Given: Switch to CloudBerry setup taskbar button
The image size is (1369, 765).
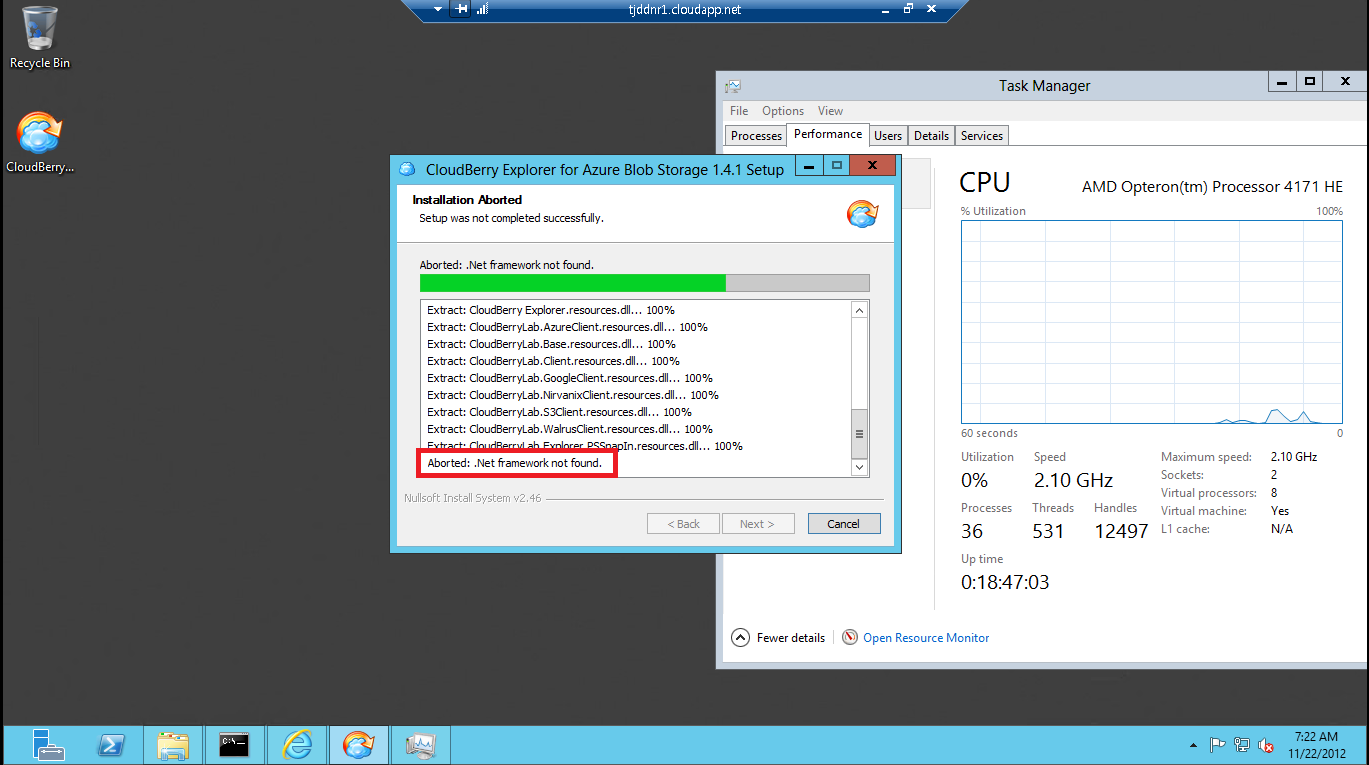Looking at the screenshot, I should [x=358, y=745].
